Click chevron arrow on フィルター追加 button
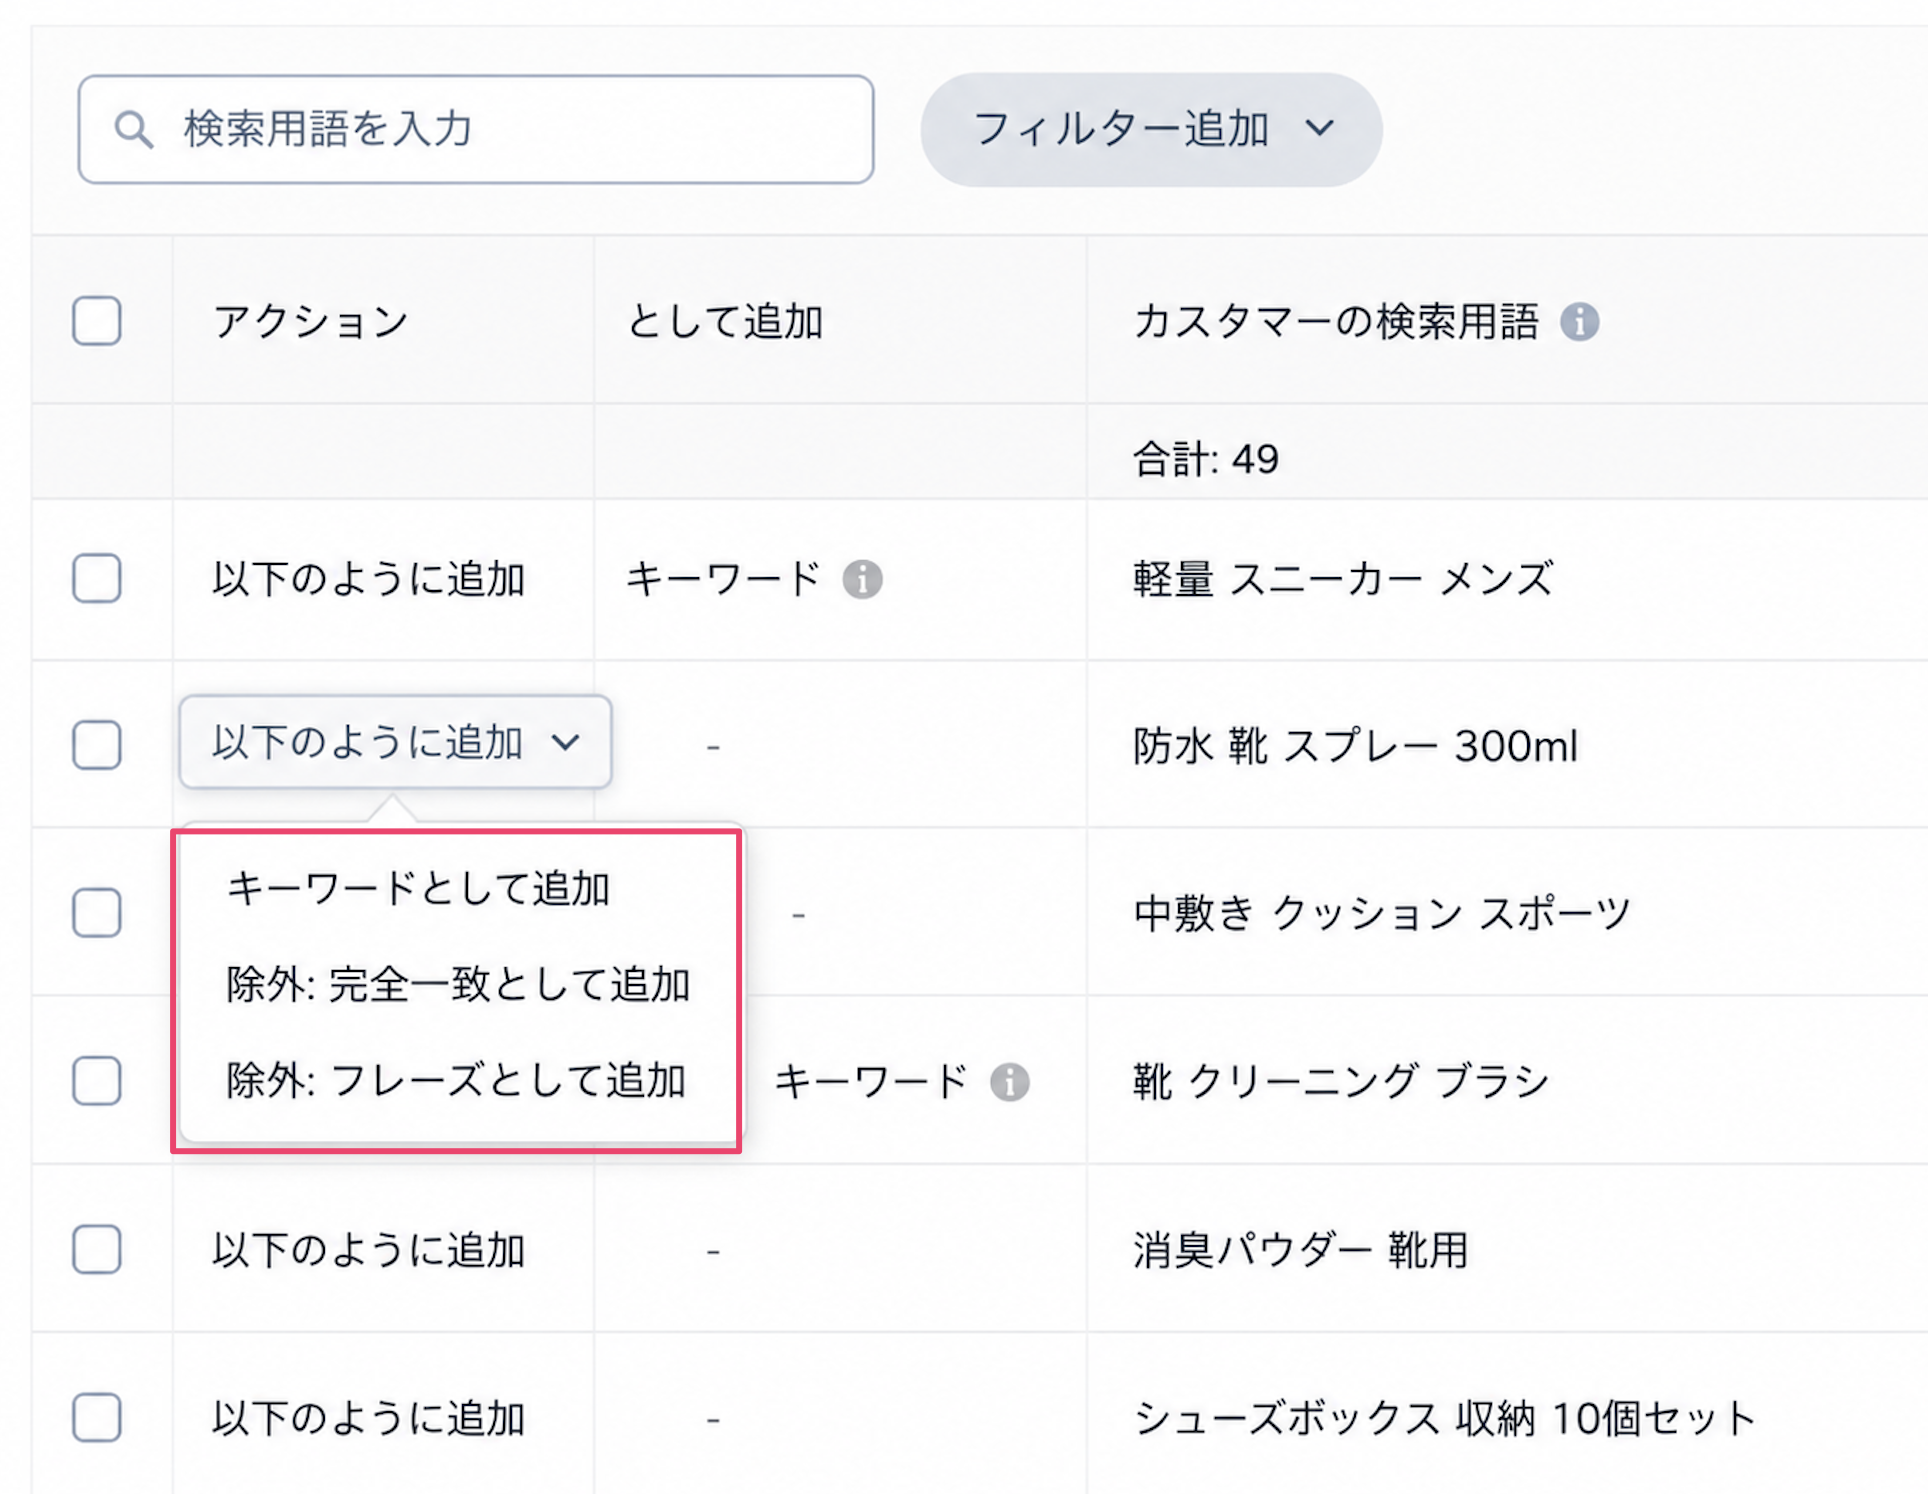This screenshot has height=1494, width=1928. [1320, 129]
